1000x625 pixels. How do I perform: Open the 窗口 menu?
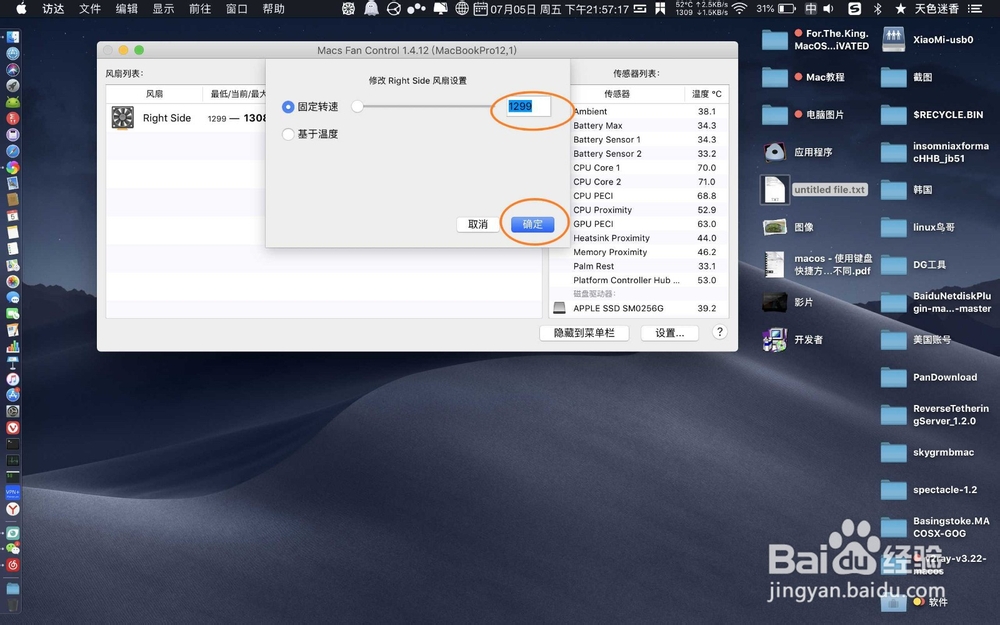[x=237, y=9]
